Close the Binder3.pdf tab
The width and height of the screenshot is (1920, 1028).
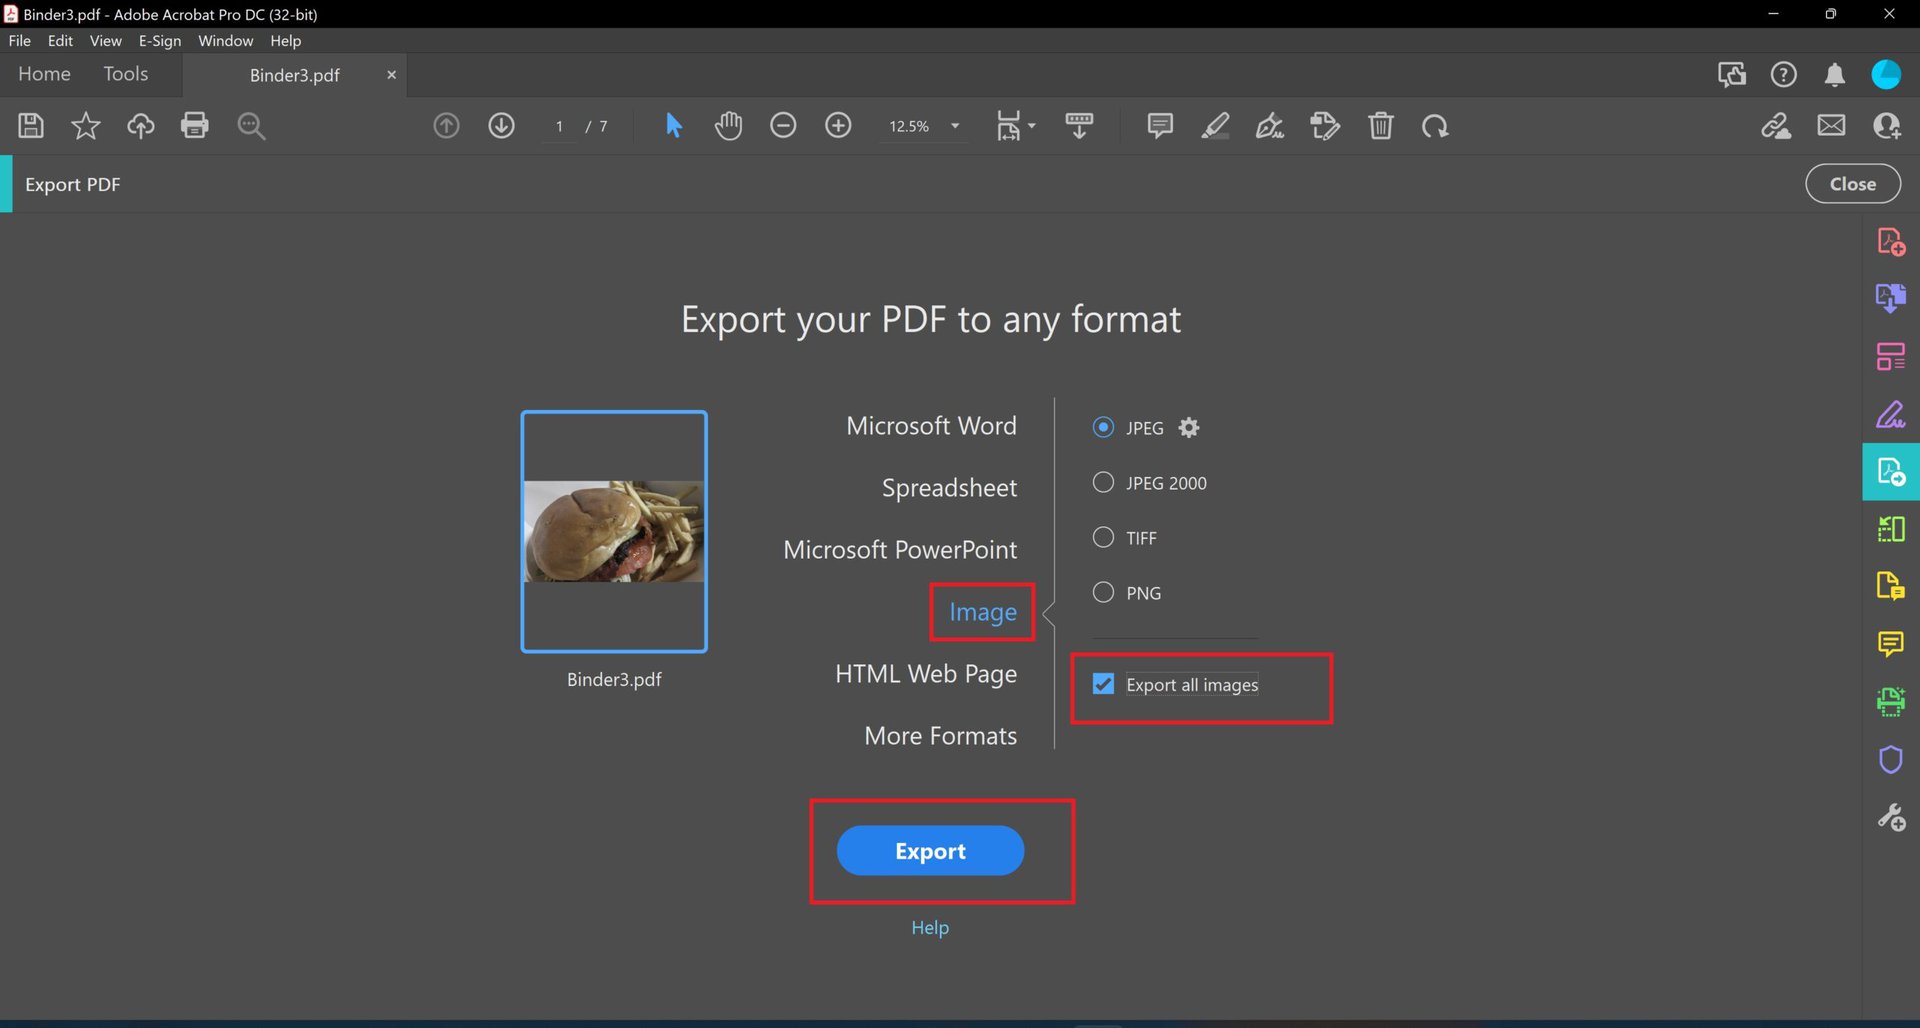(391, 75)
